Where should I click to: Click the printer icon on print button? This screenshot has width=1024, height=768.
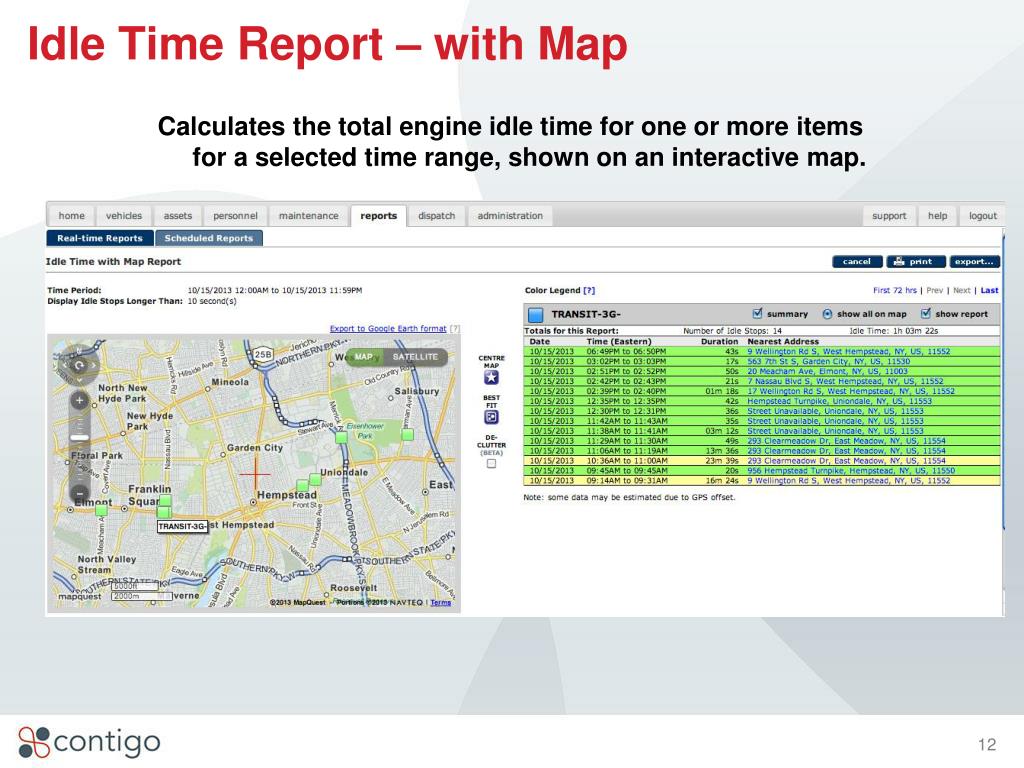point(899,262)
